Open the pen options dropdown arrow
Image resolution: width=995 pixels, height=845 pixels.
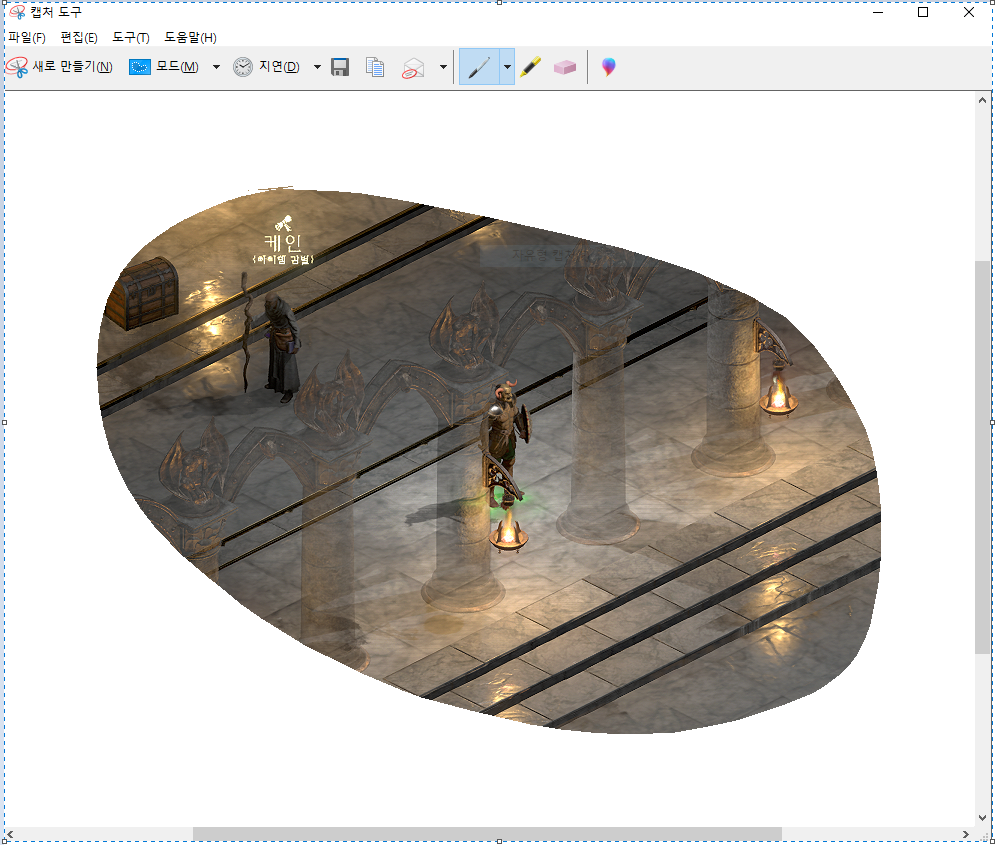tap(507, 67)
